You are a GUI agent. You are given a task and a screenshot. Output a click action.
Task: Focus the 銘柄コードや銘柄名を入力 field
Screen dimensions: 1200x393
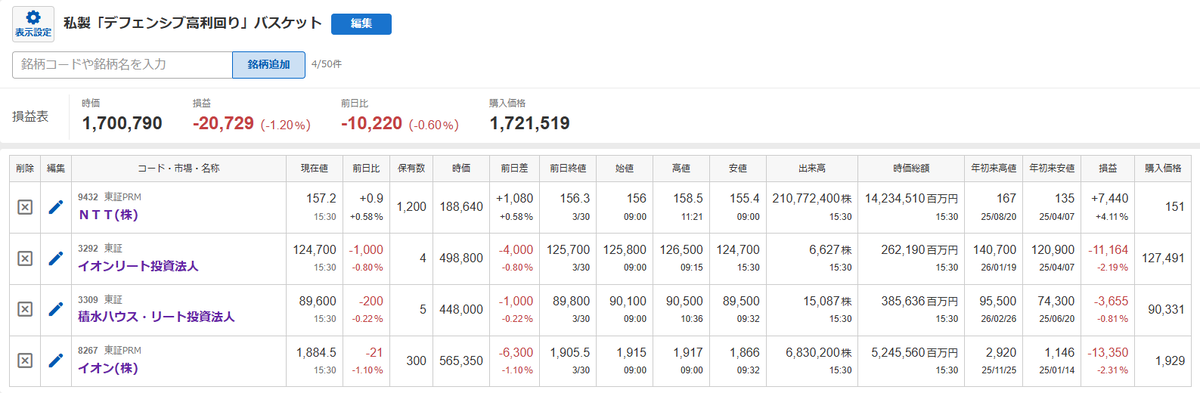(x=122, y=64)
